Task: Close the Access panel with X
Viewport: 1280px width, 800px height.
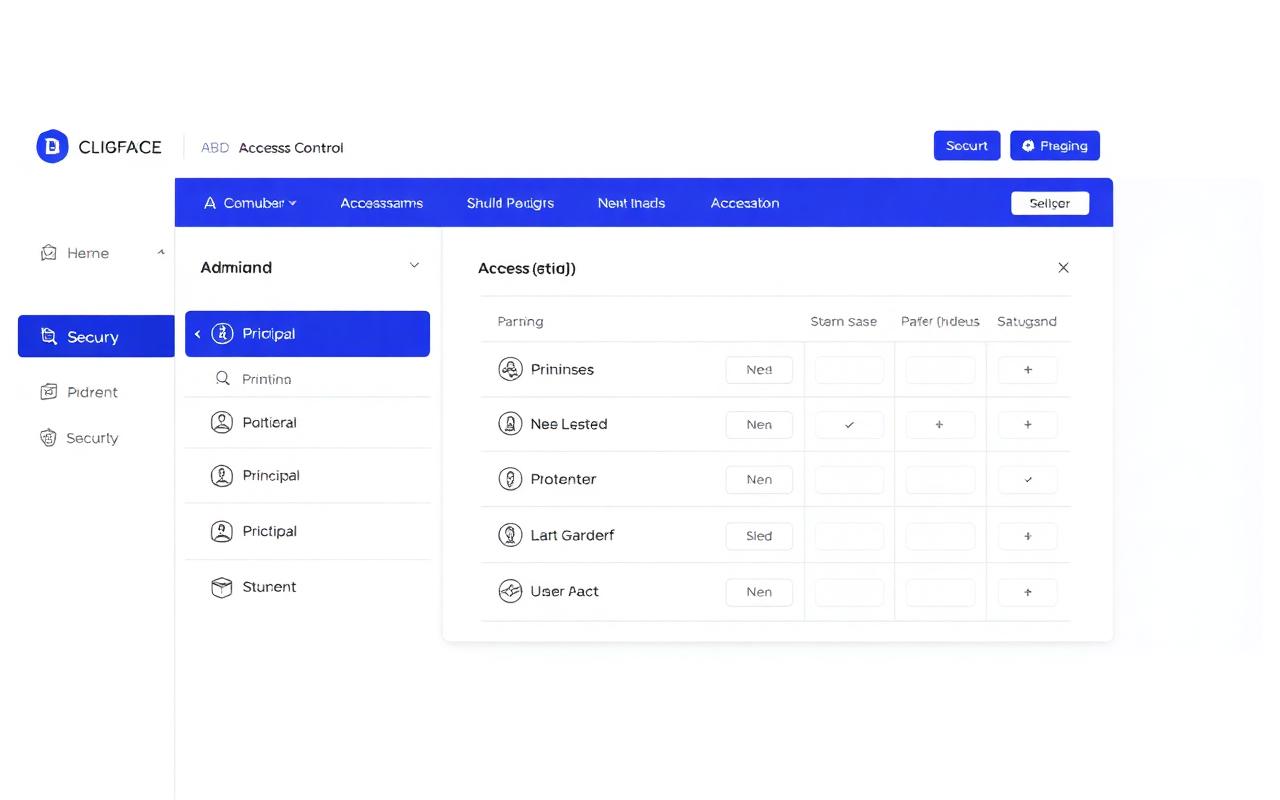Action: click(1063, 267)
